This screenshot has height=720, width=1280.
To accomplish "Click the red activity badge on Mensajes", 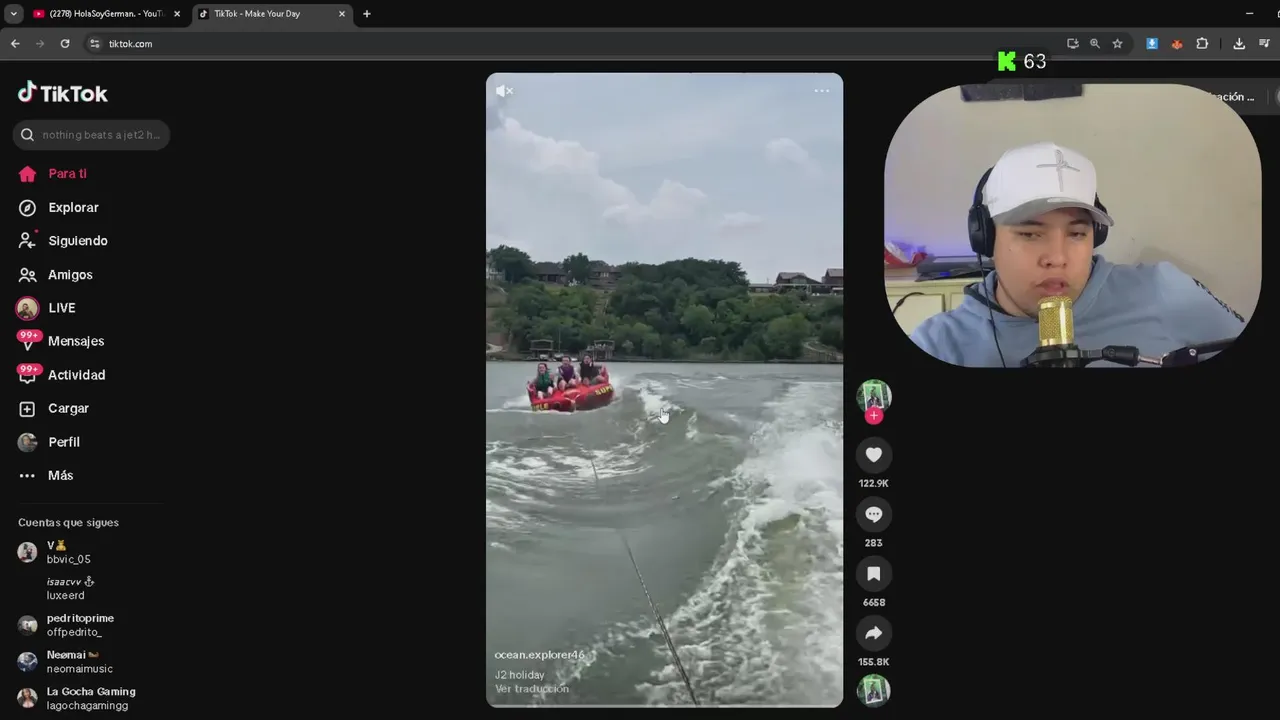I will point(29,335).
